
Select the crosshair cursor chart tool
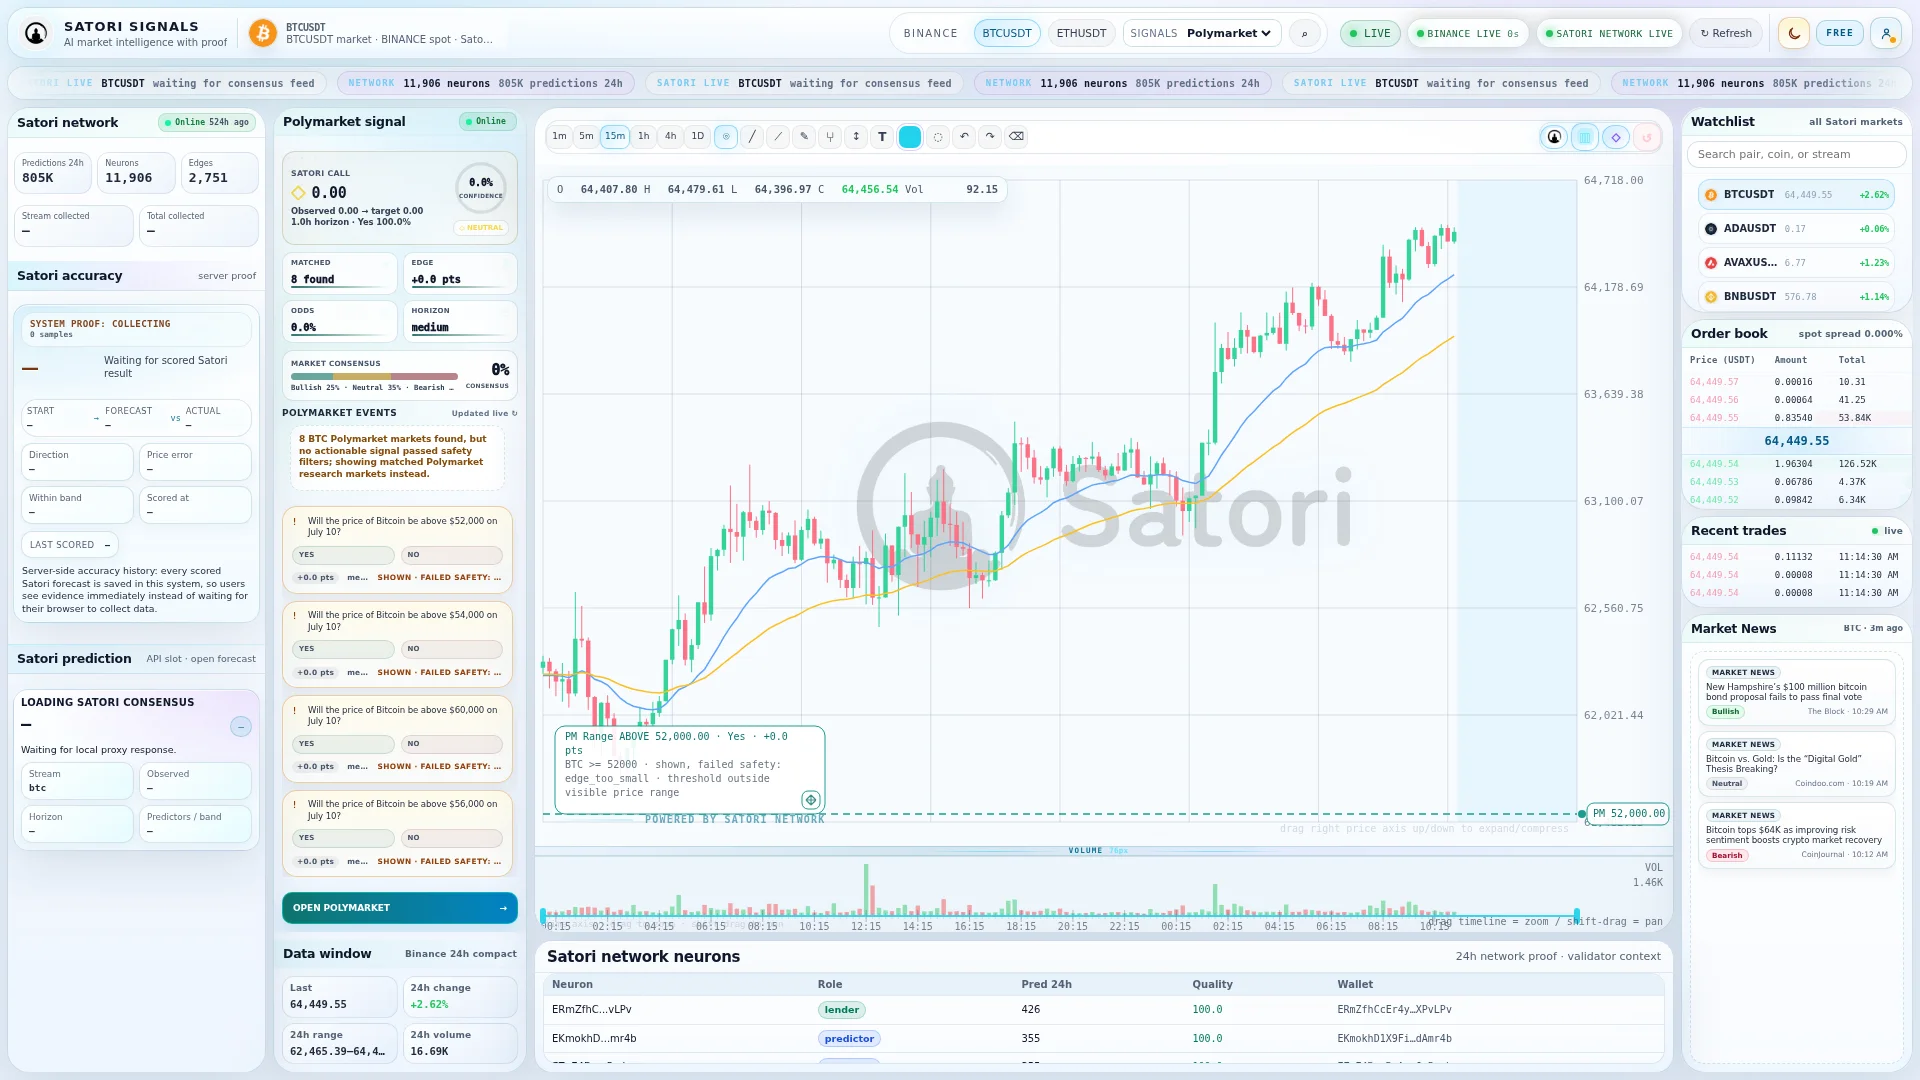coord(726,137)
